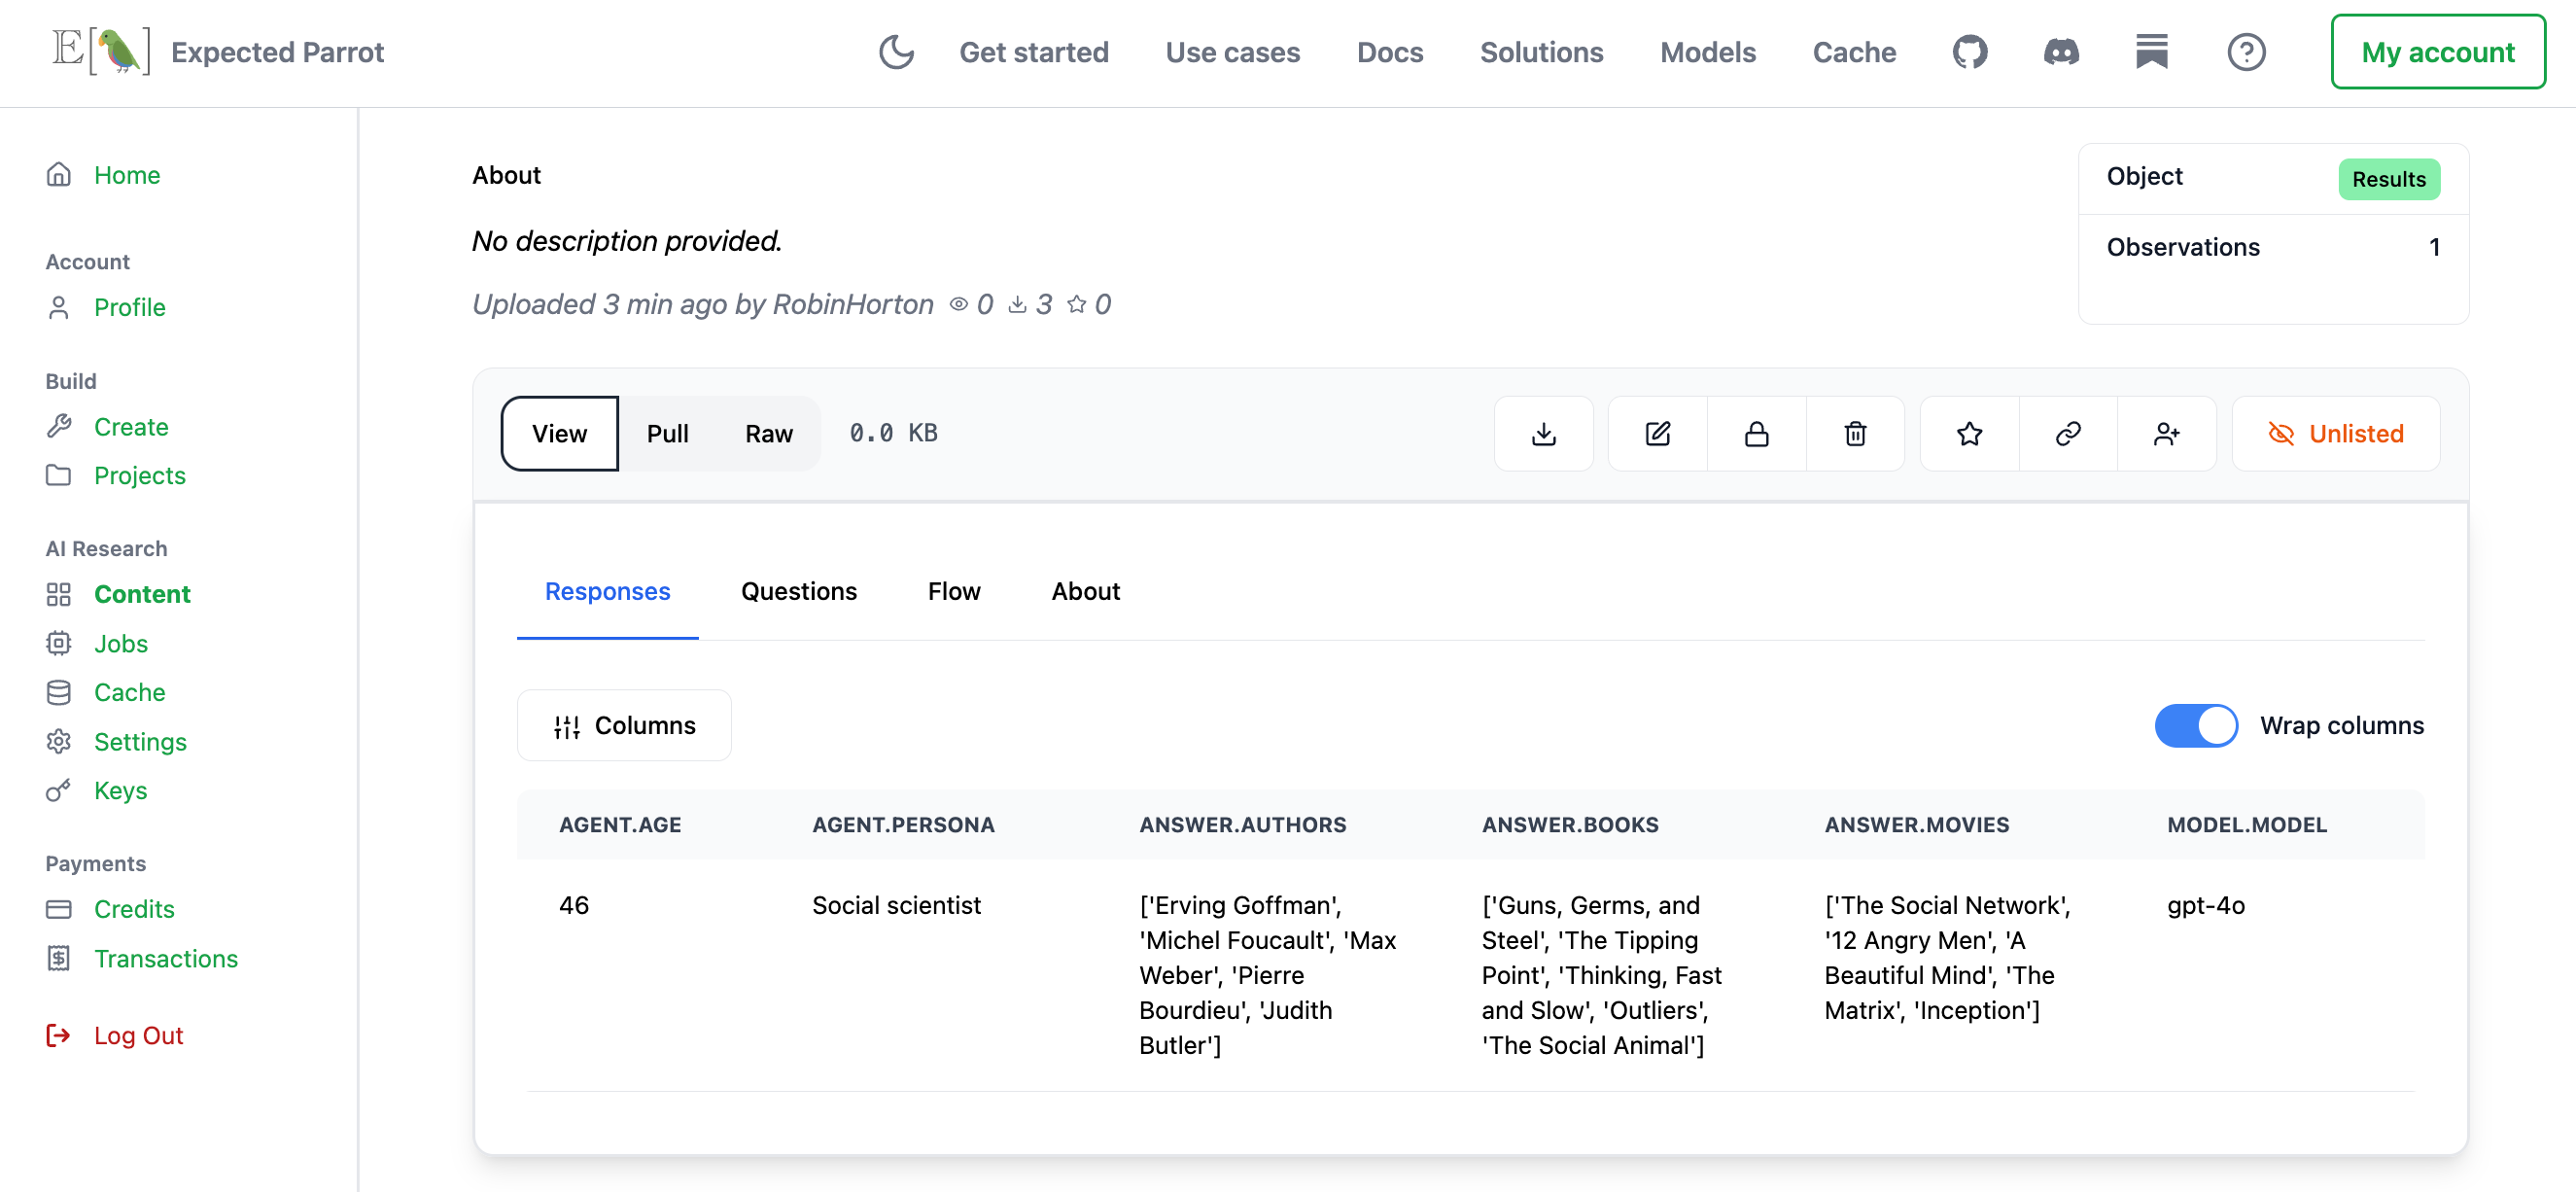Open the GitHub icon in header
The image size is (2576, 1192).
click(x=1970, y=52)
